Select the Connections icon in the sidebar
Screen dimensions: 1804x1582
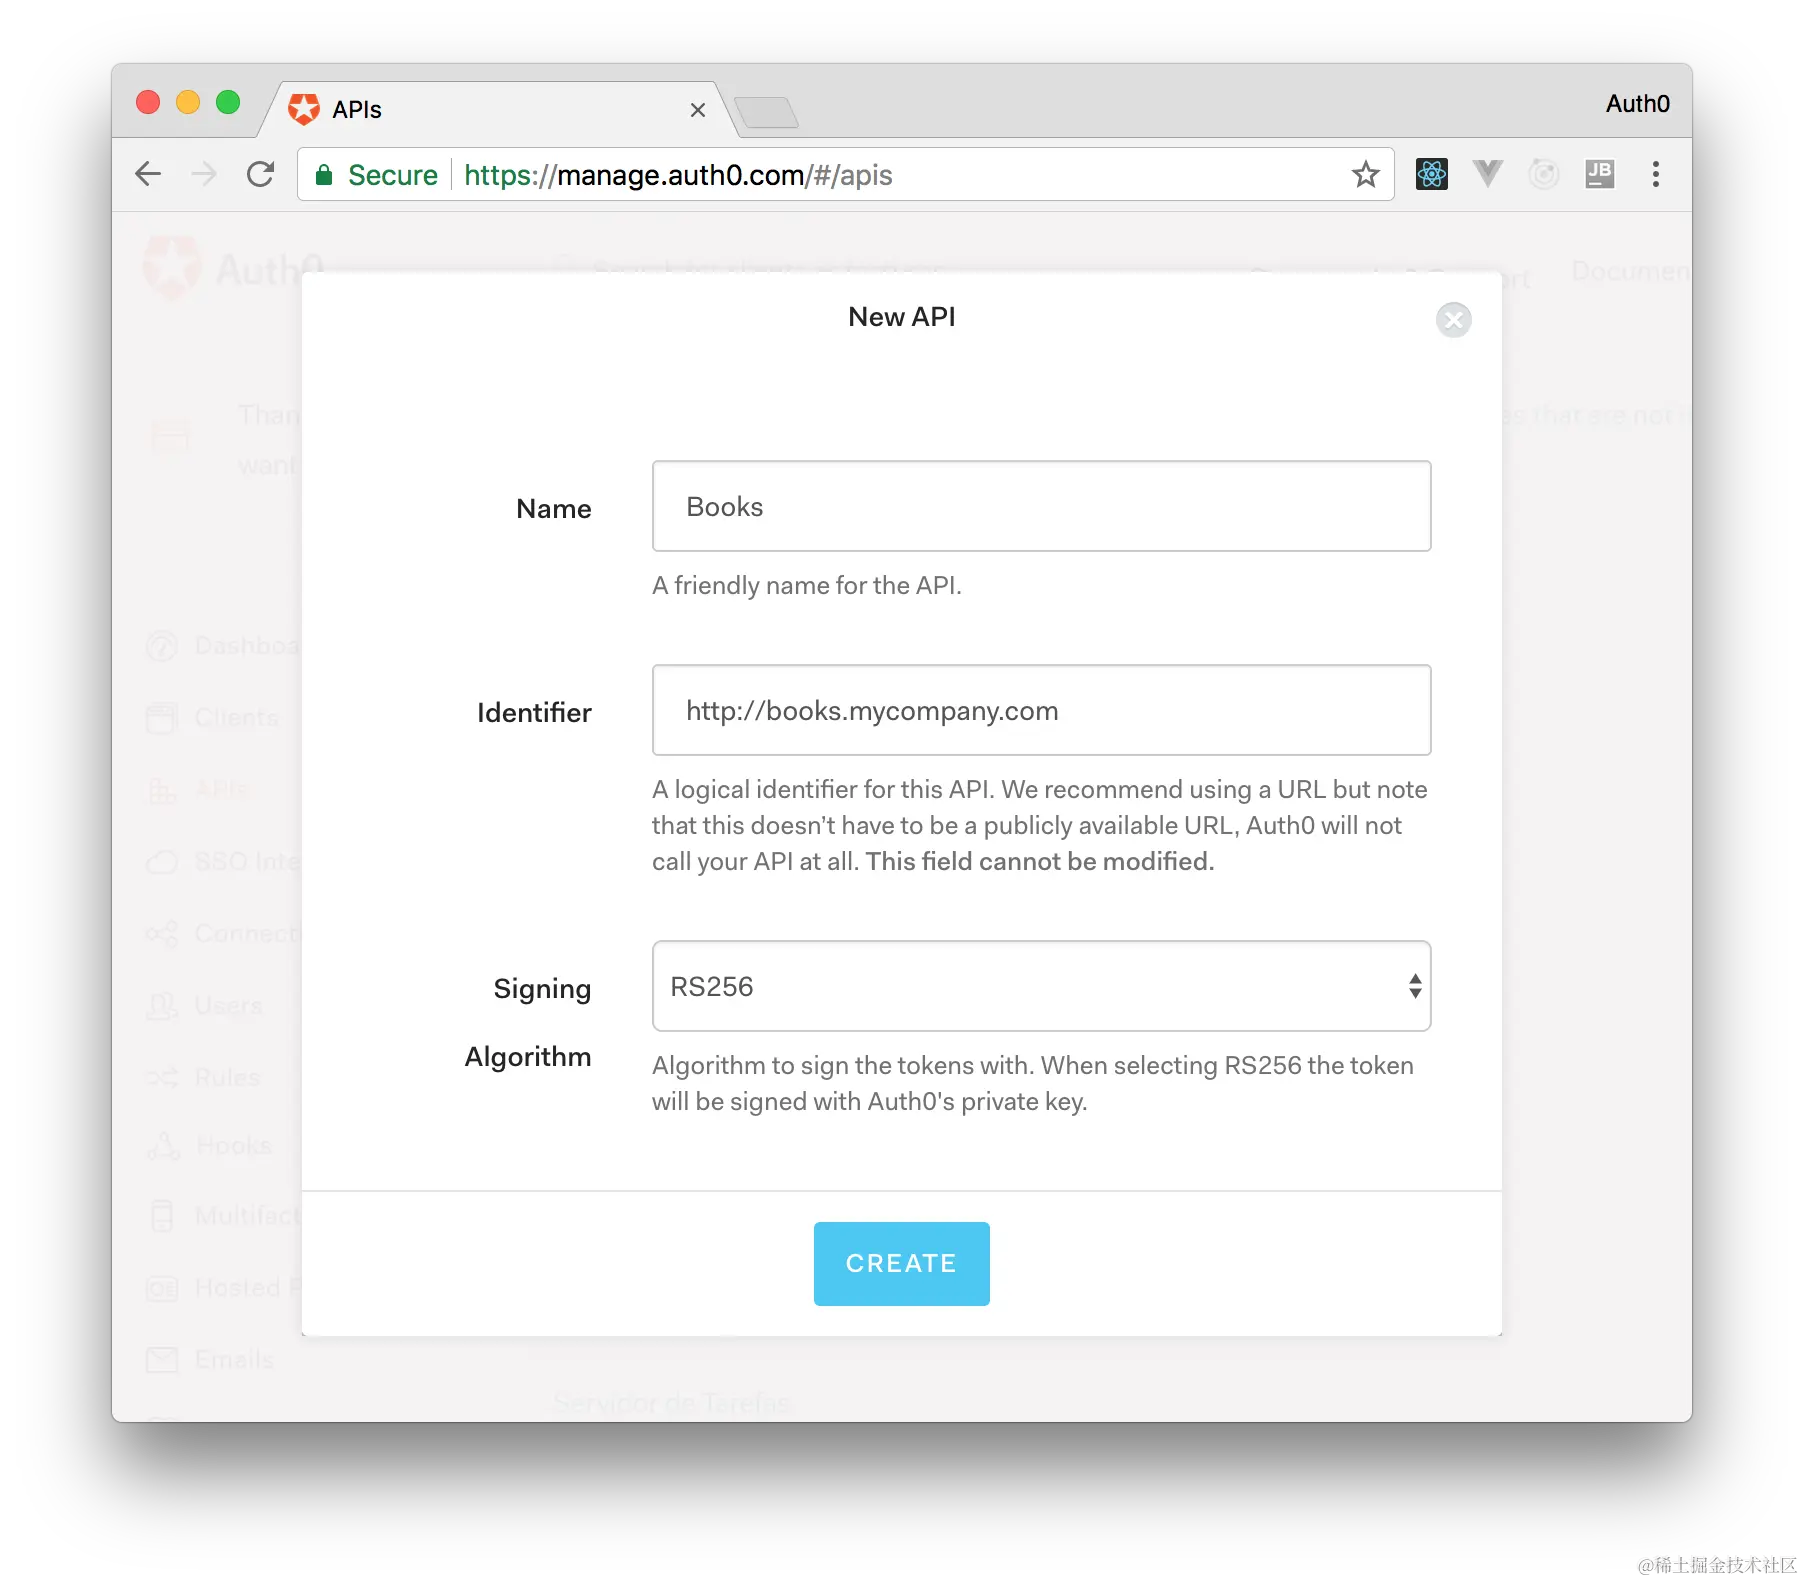(x=163, y=933)
